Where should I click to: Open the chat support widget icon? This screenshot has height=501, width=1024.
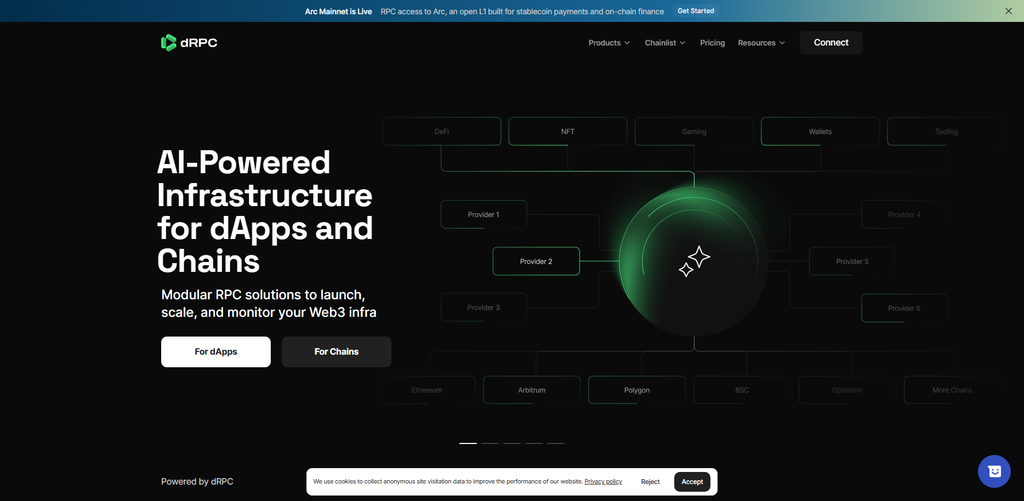[994, 471]
